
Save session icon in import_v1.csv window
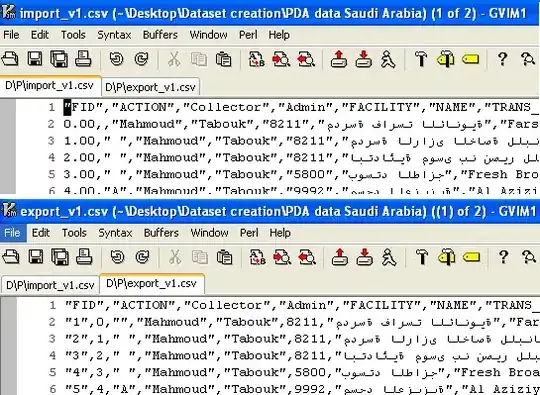(364, 59)
